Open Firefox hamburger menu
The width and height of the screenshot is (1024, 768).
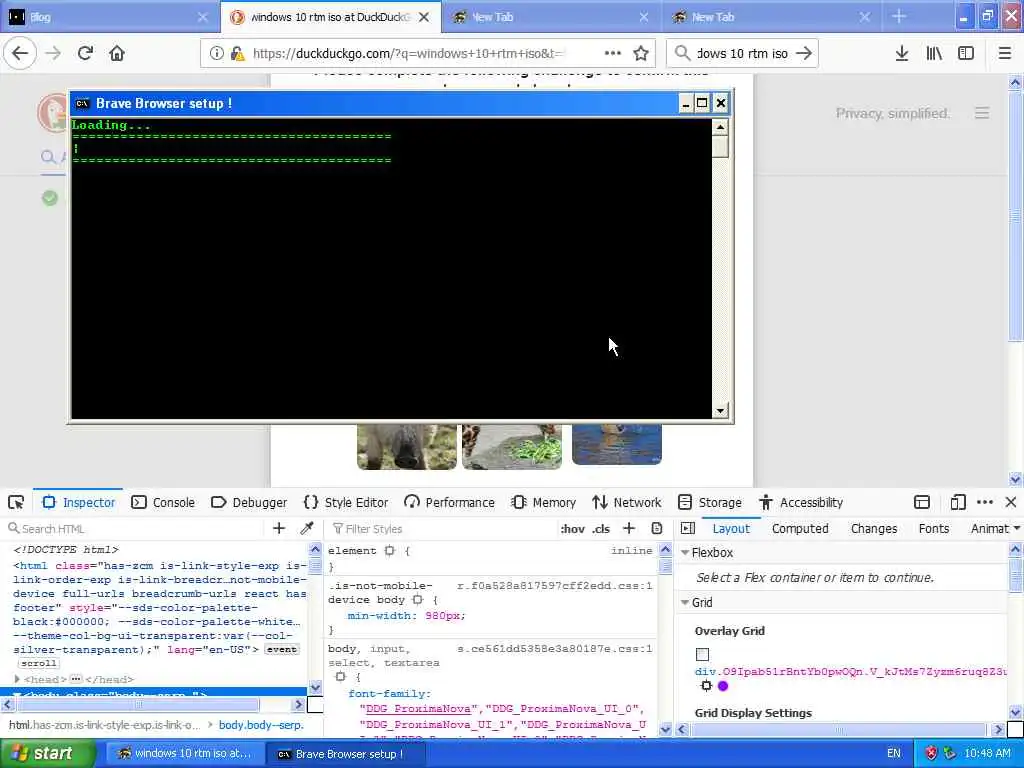1004,54
